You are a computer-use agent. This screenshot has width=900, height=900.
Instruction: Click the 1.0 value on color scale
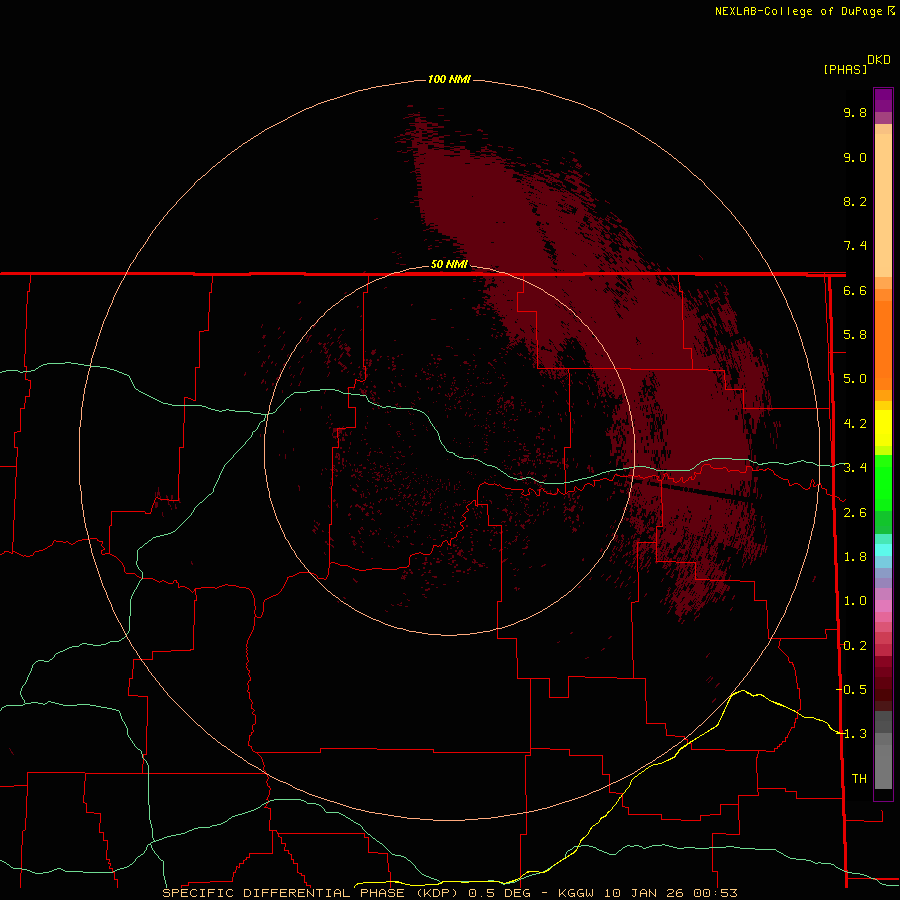pos(855,601)
